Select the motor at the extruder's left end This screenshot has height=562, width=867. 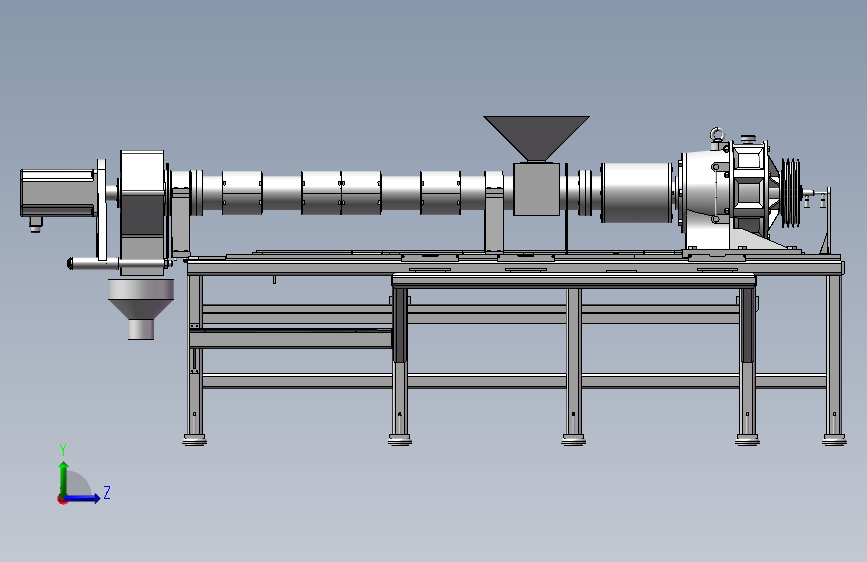[x=58, y=194]
